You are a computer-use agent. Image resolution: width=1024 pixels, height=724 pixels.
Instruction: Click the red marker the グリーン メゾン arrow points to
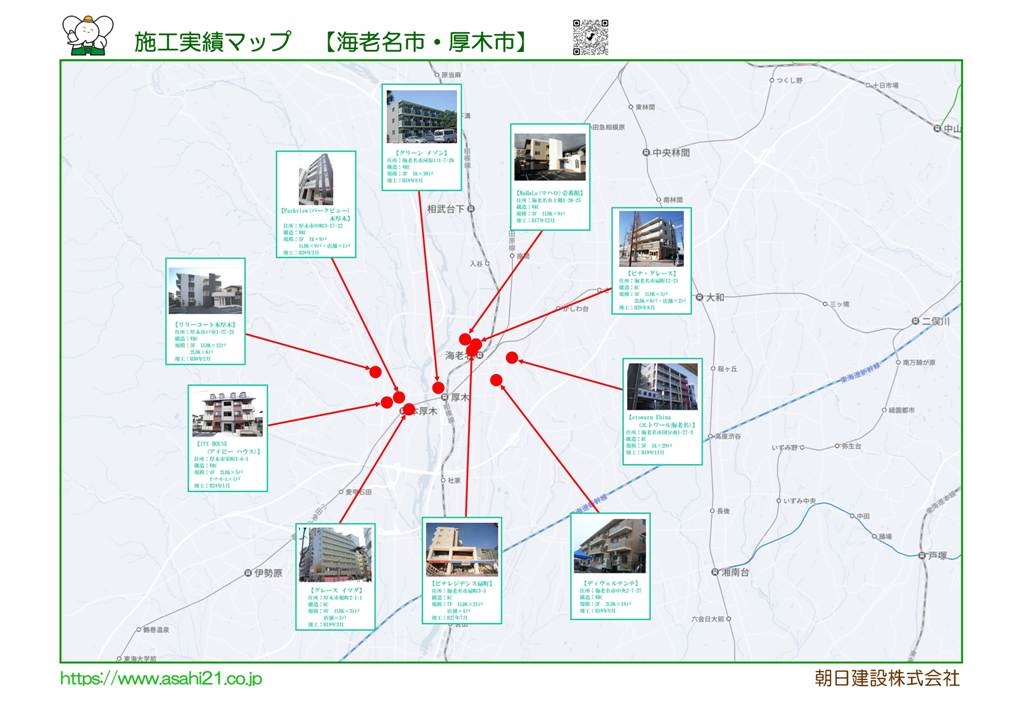(x=438, y=388)
